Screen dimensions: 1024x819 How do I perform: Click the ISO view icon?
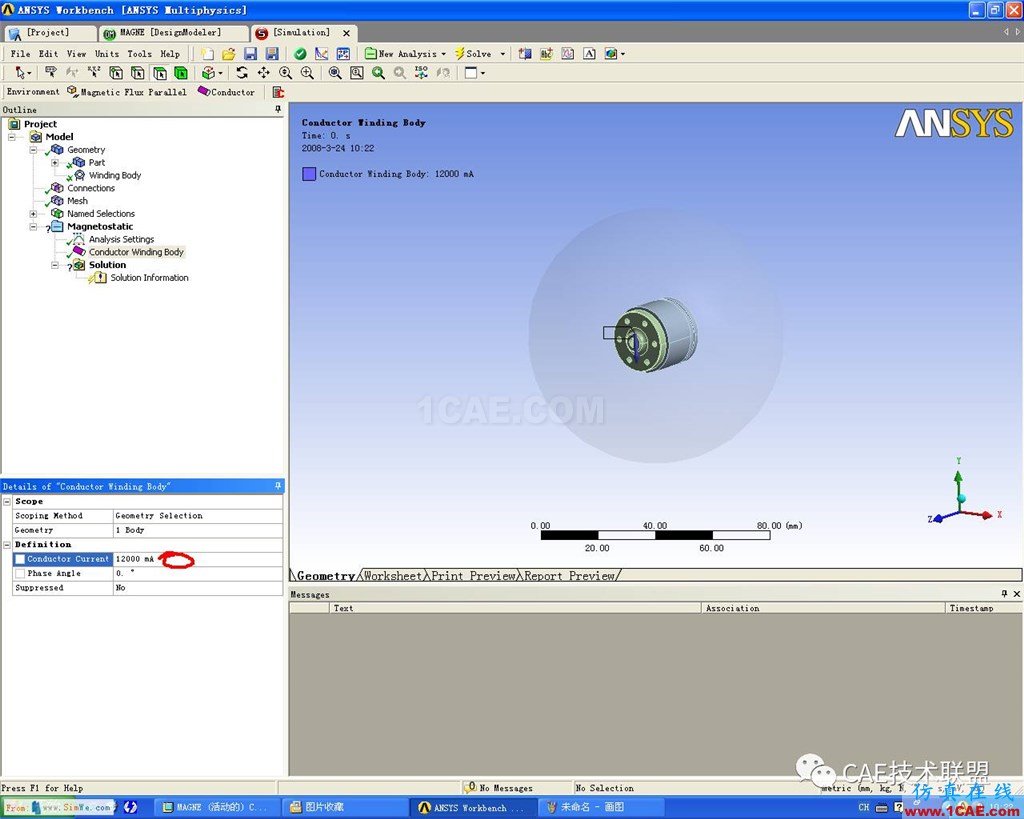pos(421,72)
